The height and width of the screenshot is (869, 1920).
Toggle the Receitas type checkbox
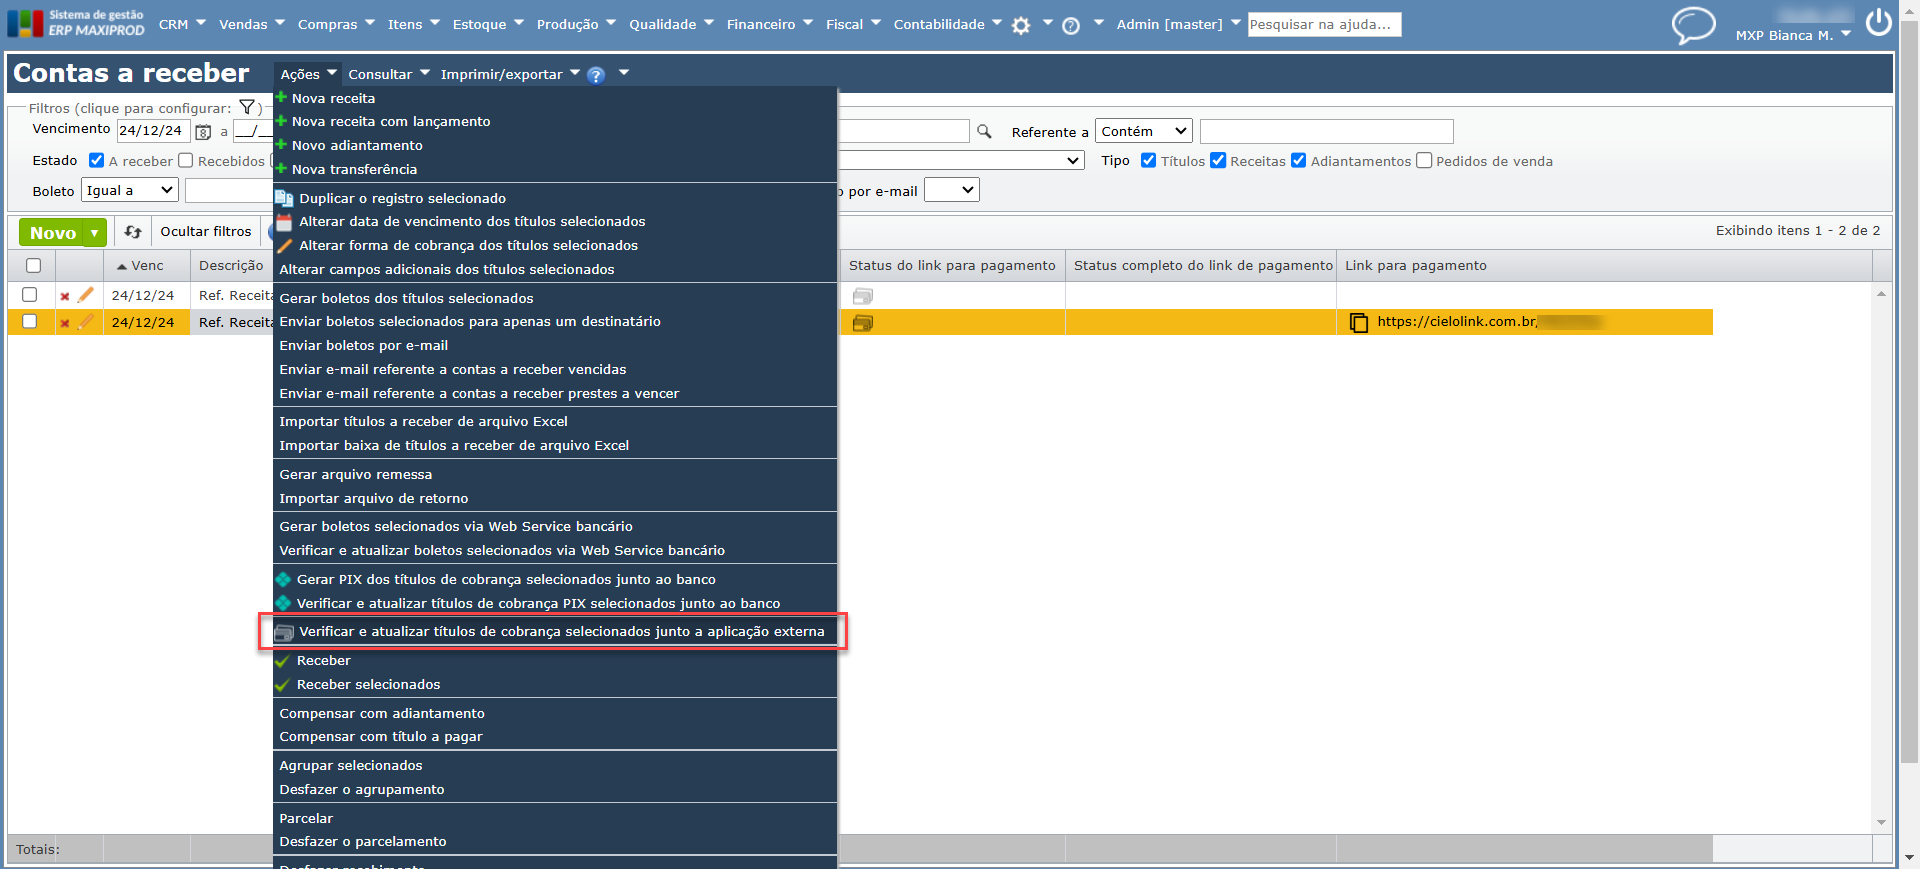pos(1218,160)
